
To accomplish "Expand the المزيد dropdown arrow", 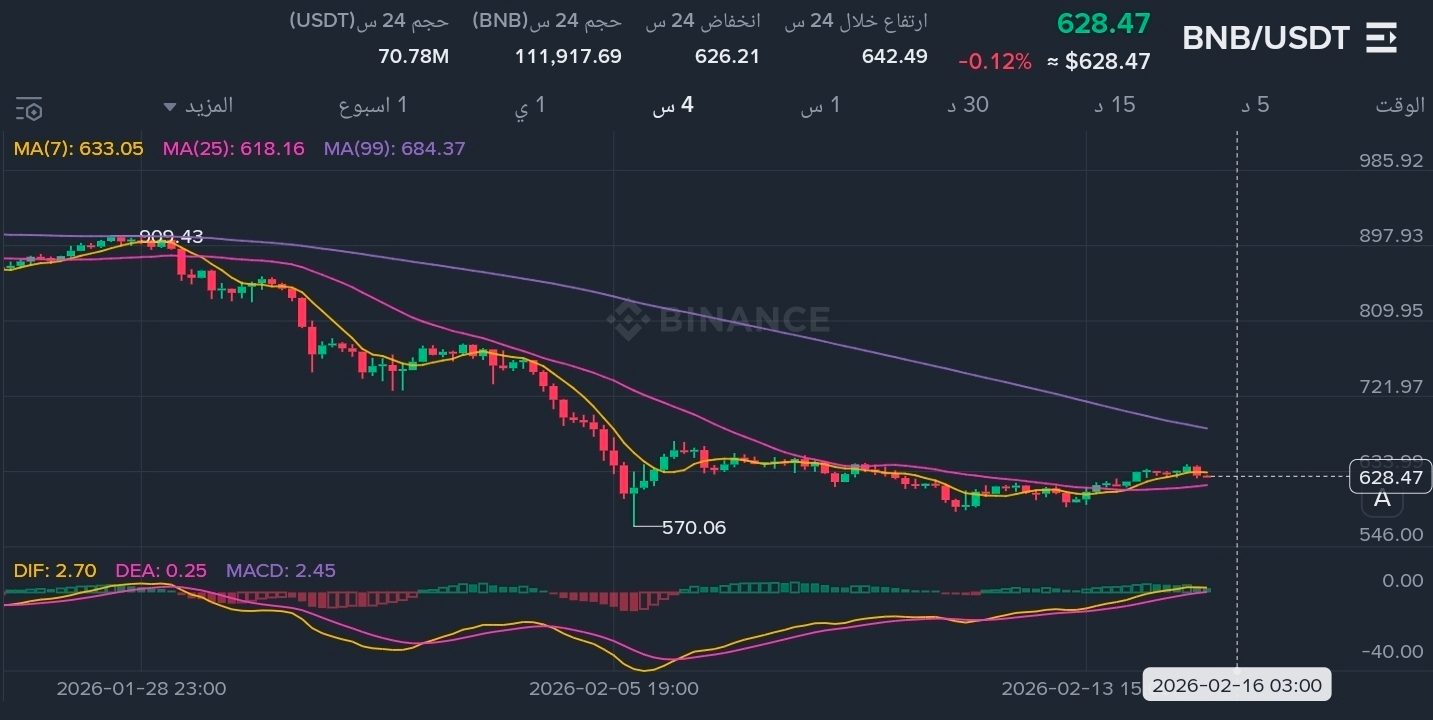I will [x=170, y=106].
